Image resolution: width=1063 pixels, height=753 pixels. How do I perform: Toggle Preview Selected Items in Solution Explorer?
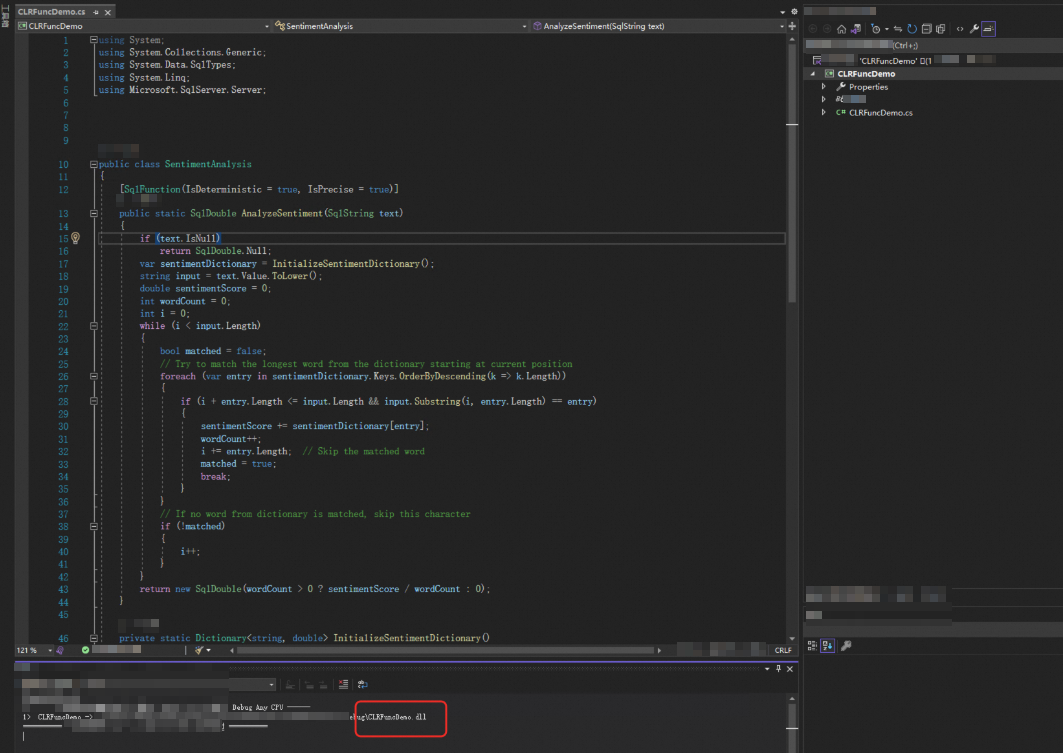988,28
